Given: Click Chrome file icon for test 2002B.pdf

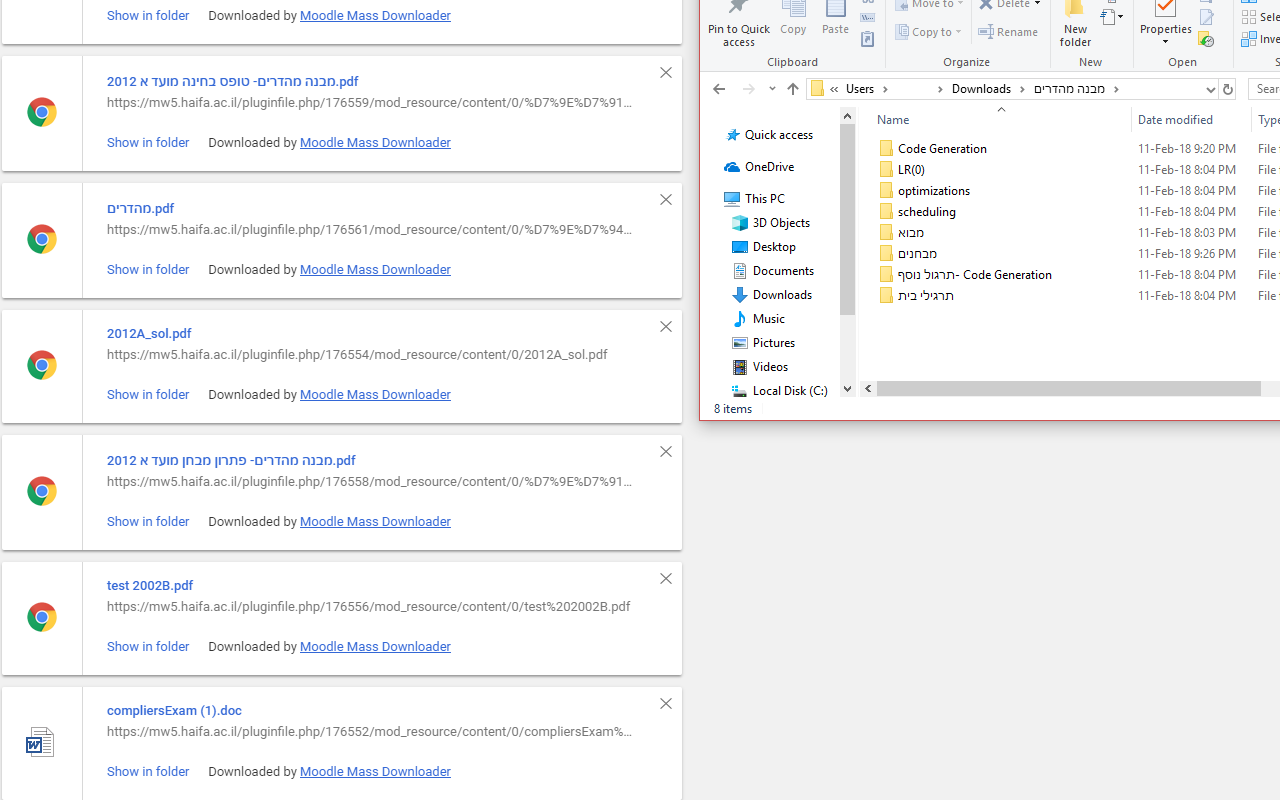Looking at the screenshot, I should point(41,617).
